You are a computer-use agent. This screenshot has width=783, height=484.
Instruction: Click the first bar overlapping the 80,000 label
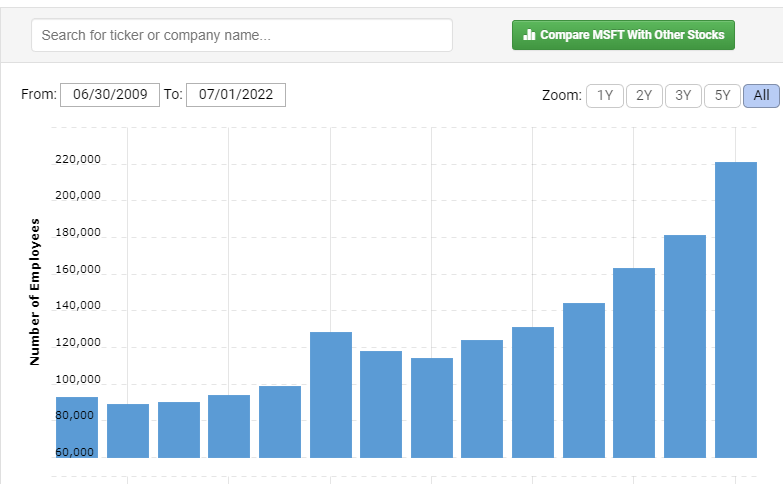[x=77, y=427]
